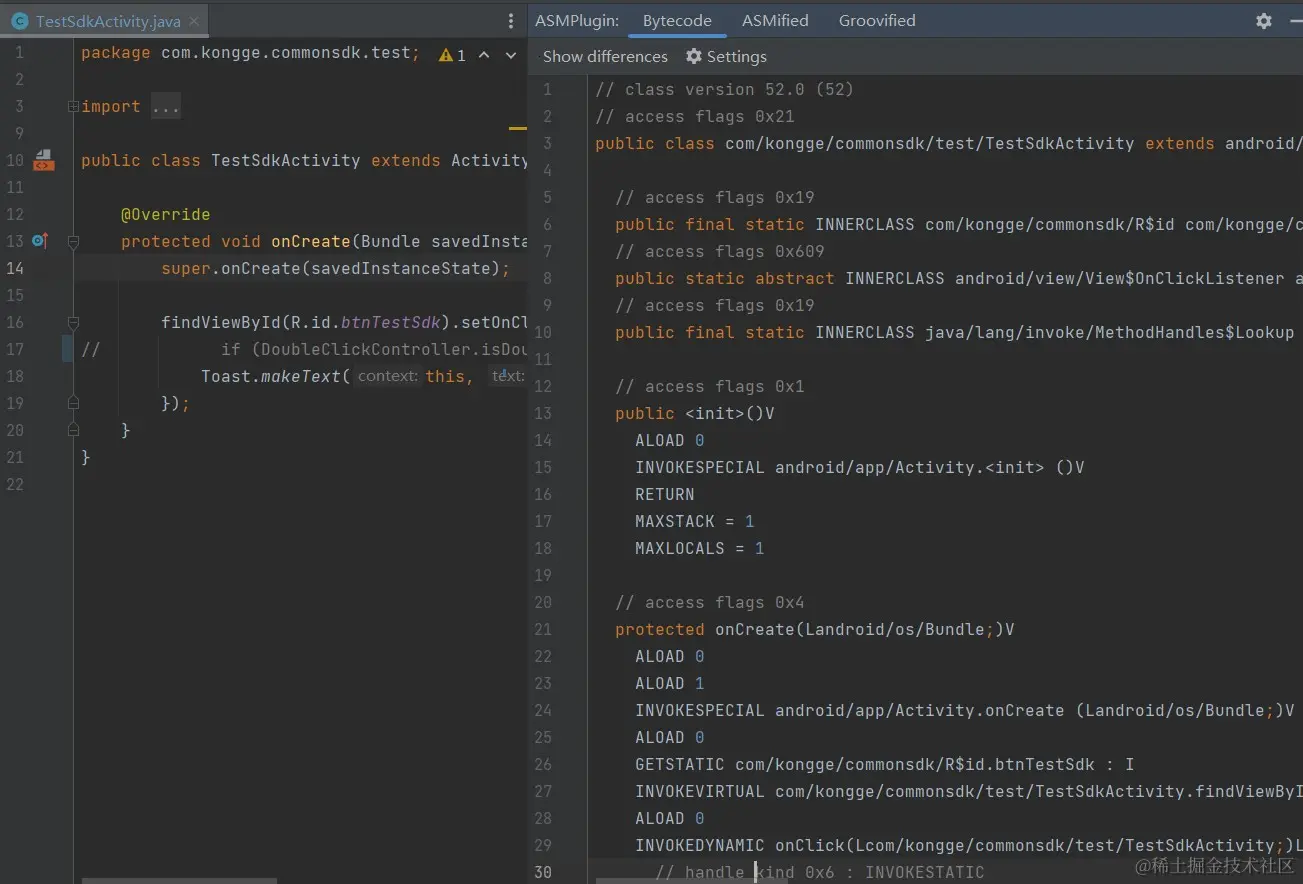Screen dimensions: 1303x884
Task: Click Show differences in ASMPlugin
Action: pos(605,57)
